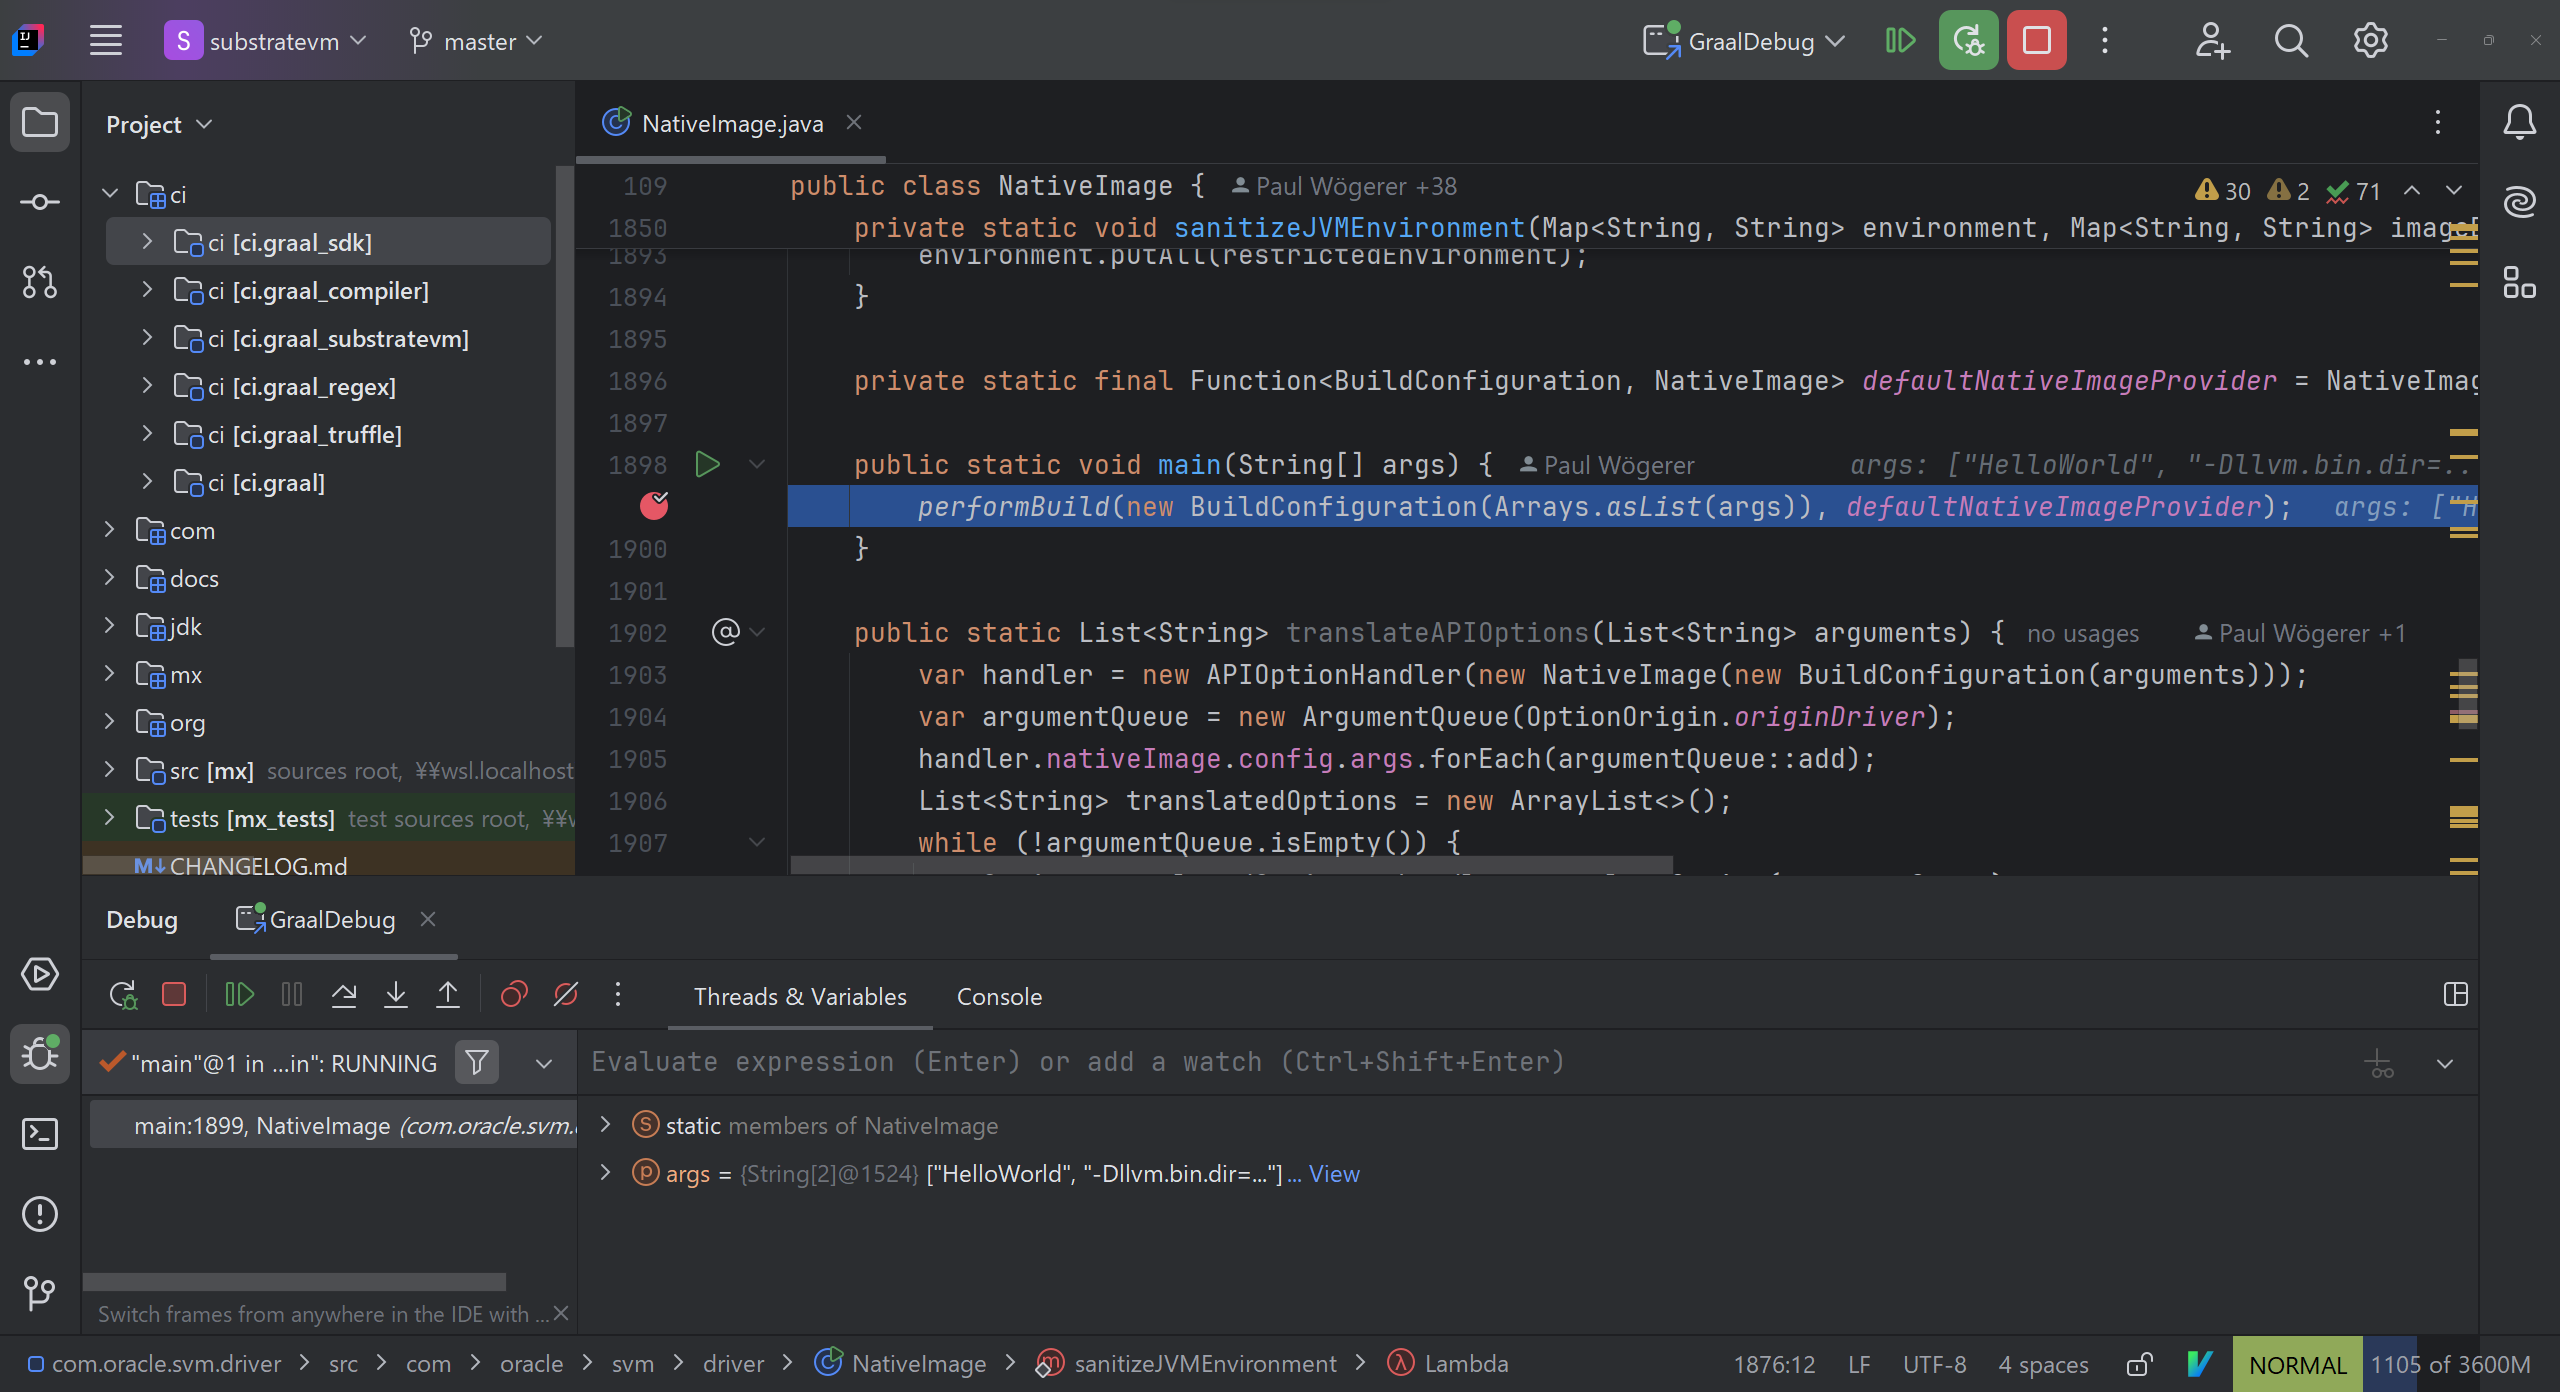Click UTF-8 encoding in status bar
Image resolution: width=2560 pixels, height=1392 pixels.
click(1934, 1365)
